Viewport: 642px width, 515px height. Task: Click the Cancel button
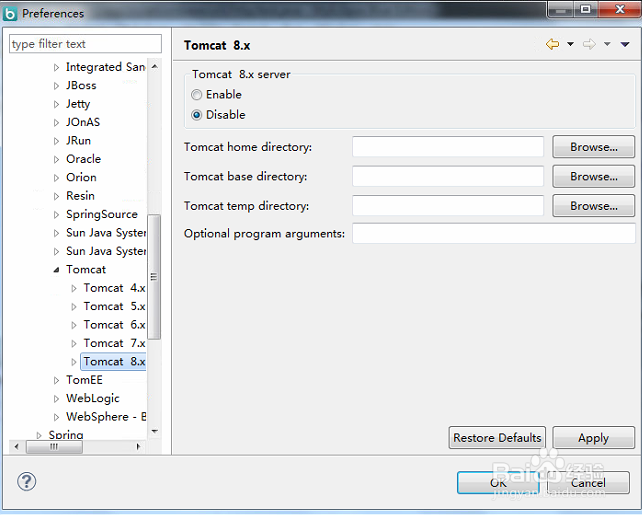pyautogui.click(x=588, y=483)
